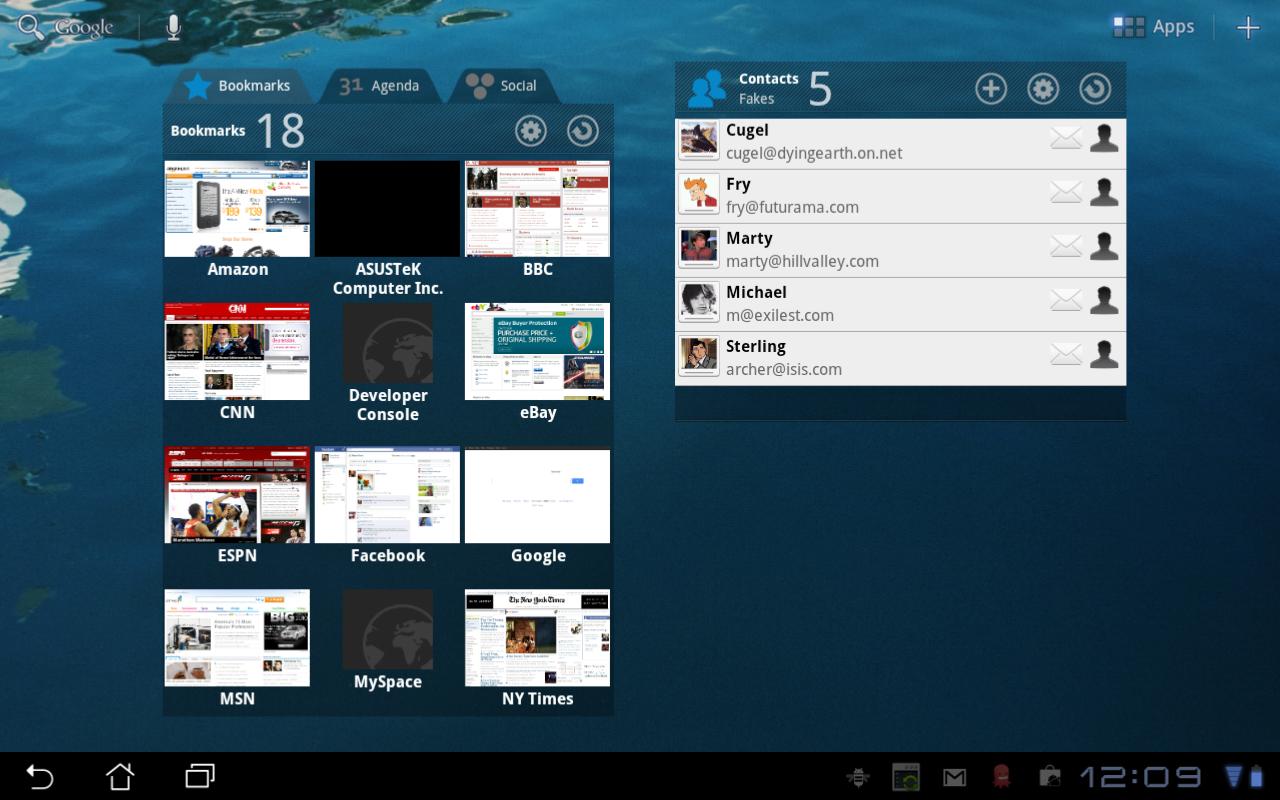Tap Michael's avatar photo

[x=699, y=302]
